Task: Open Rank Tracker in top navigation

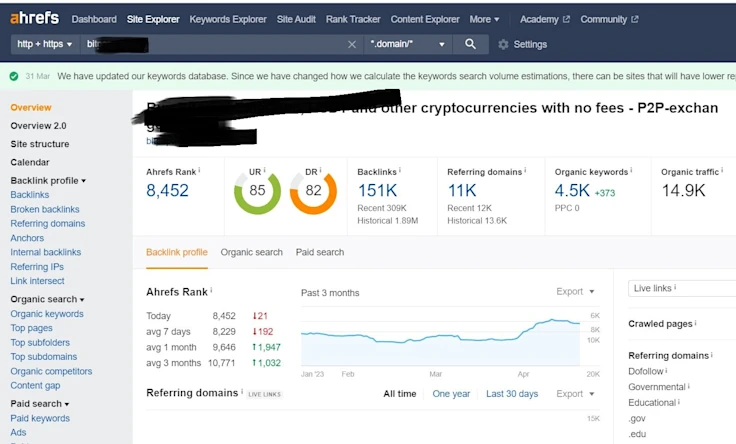Action: 353,19
